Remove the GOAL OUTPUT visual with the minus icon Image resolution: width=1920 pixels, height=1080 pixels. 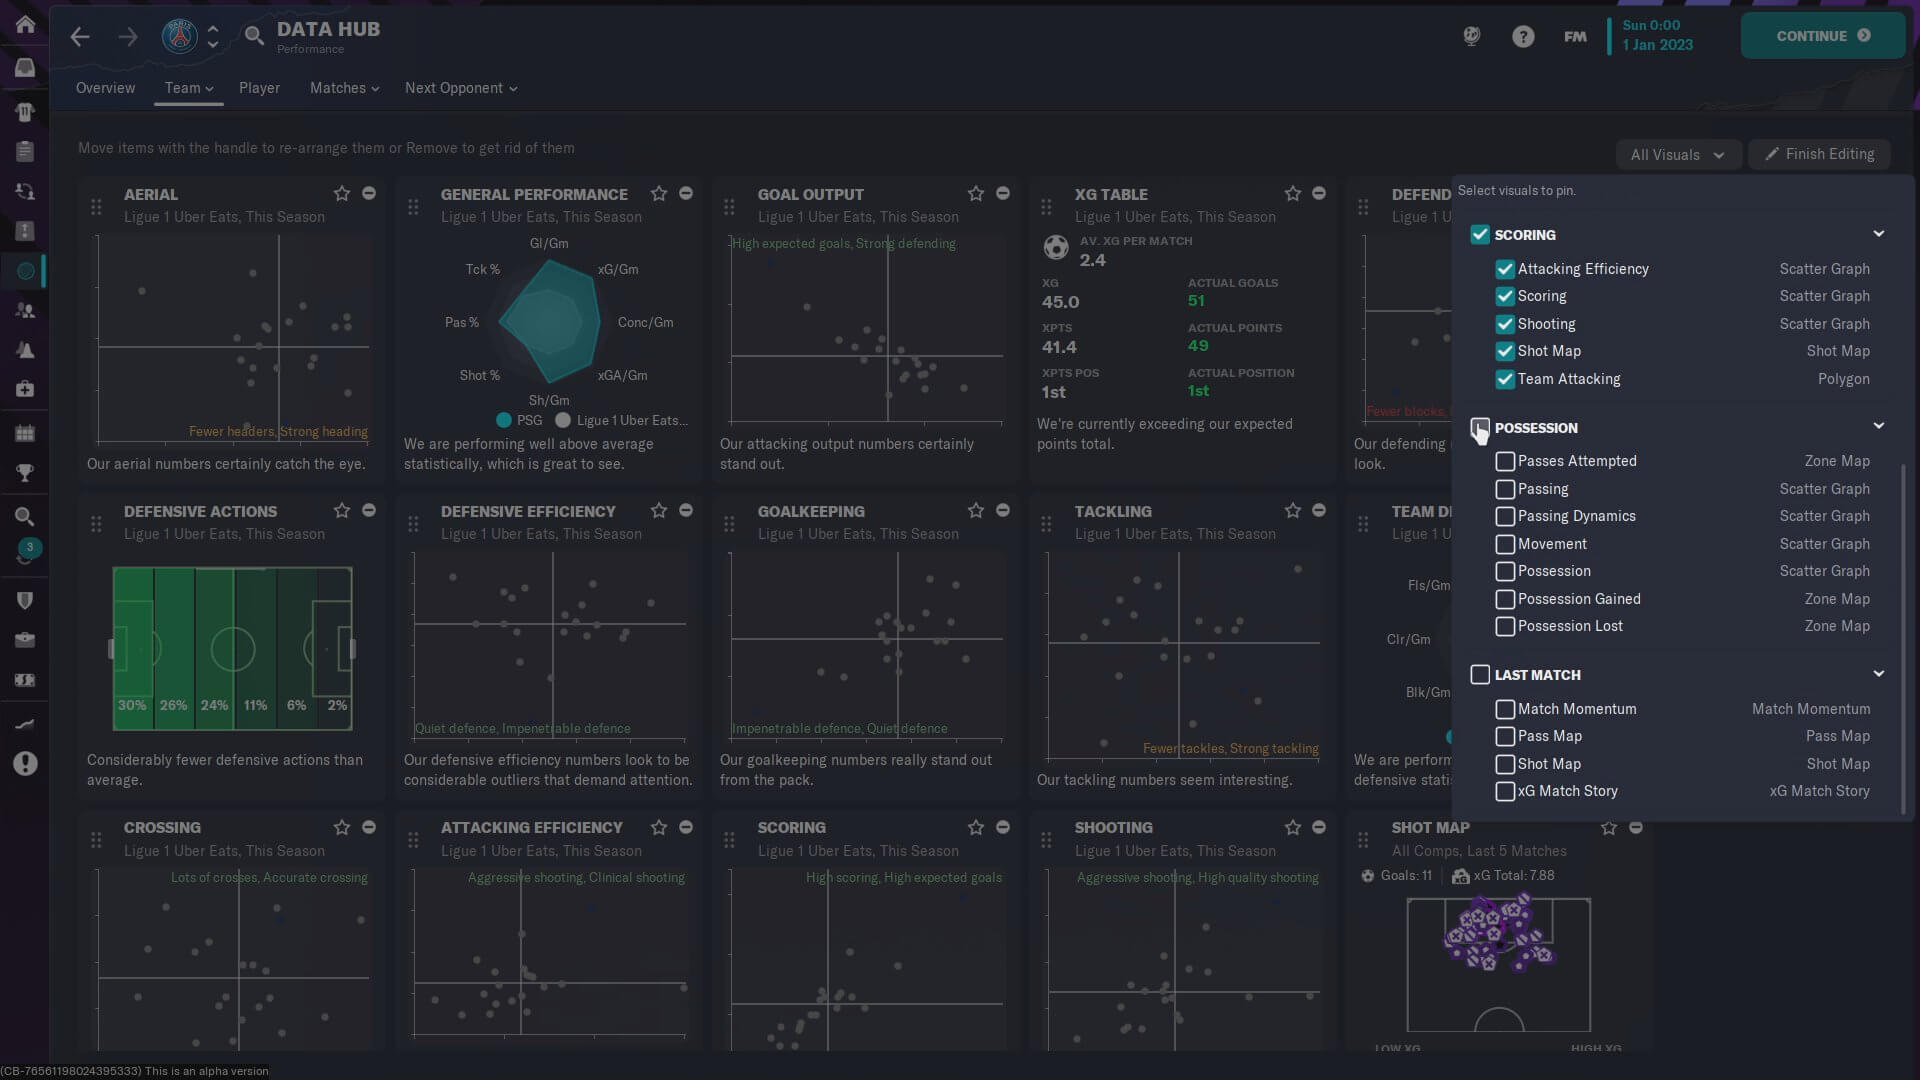coord(1002,194)
